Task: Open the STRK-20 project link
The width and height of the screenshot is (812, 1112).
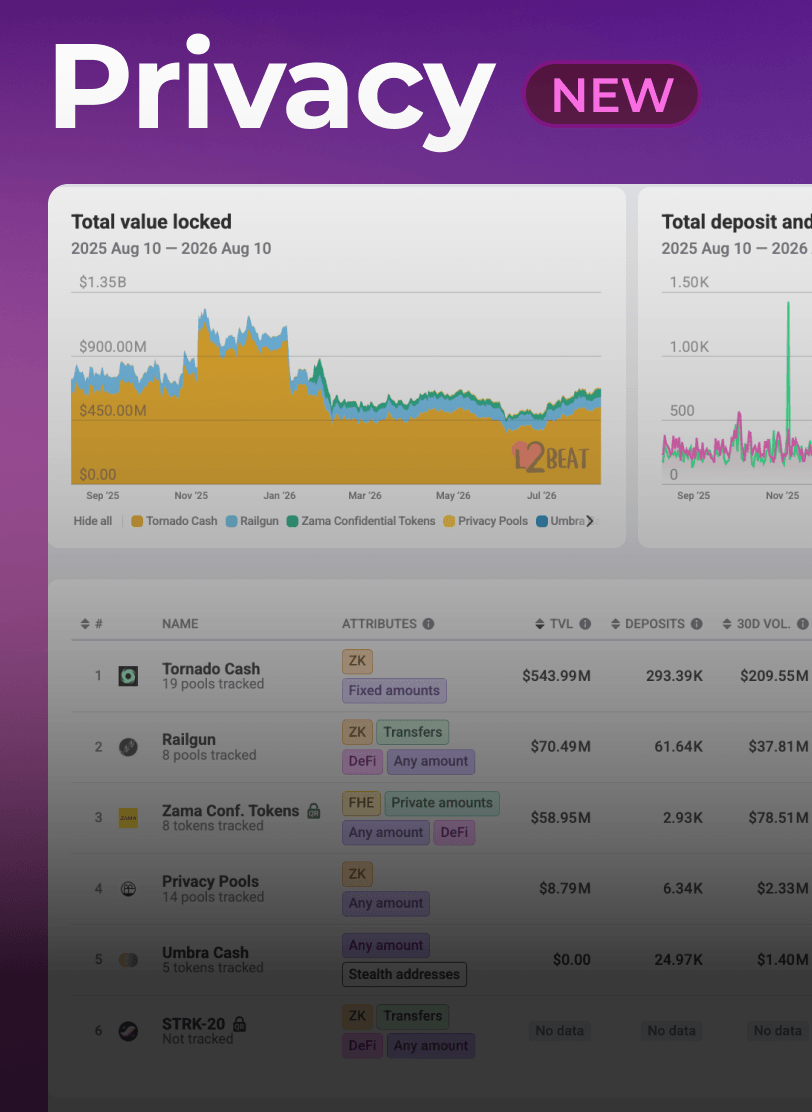Action: click(193, 1023)
